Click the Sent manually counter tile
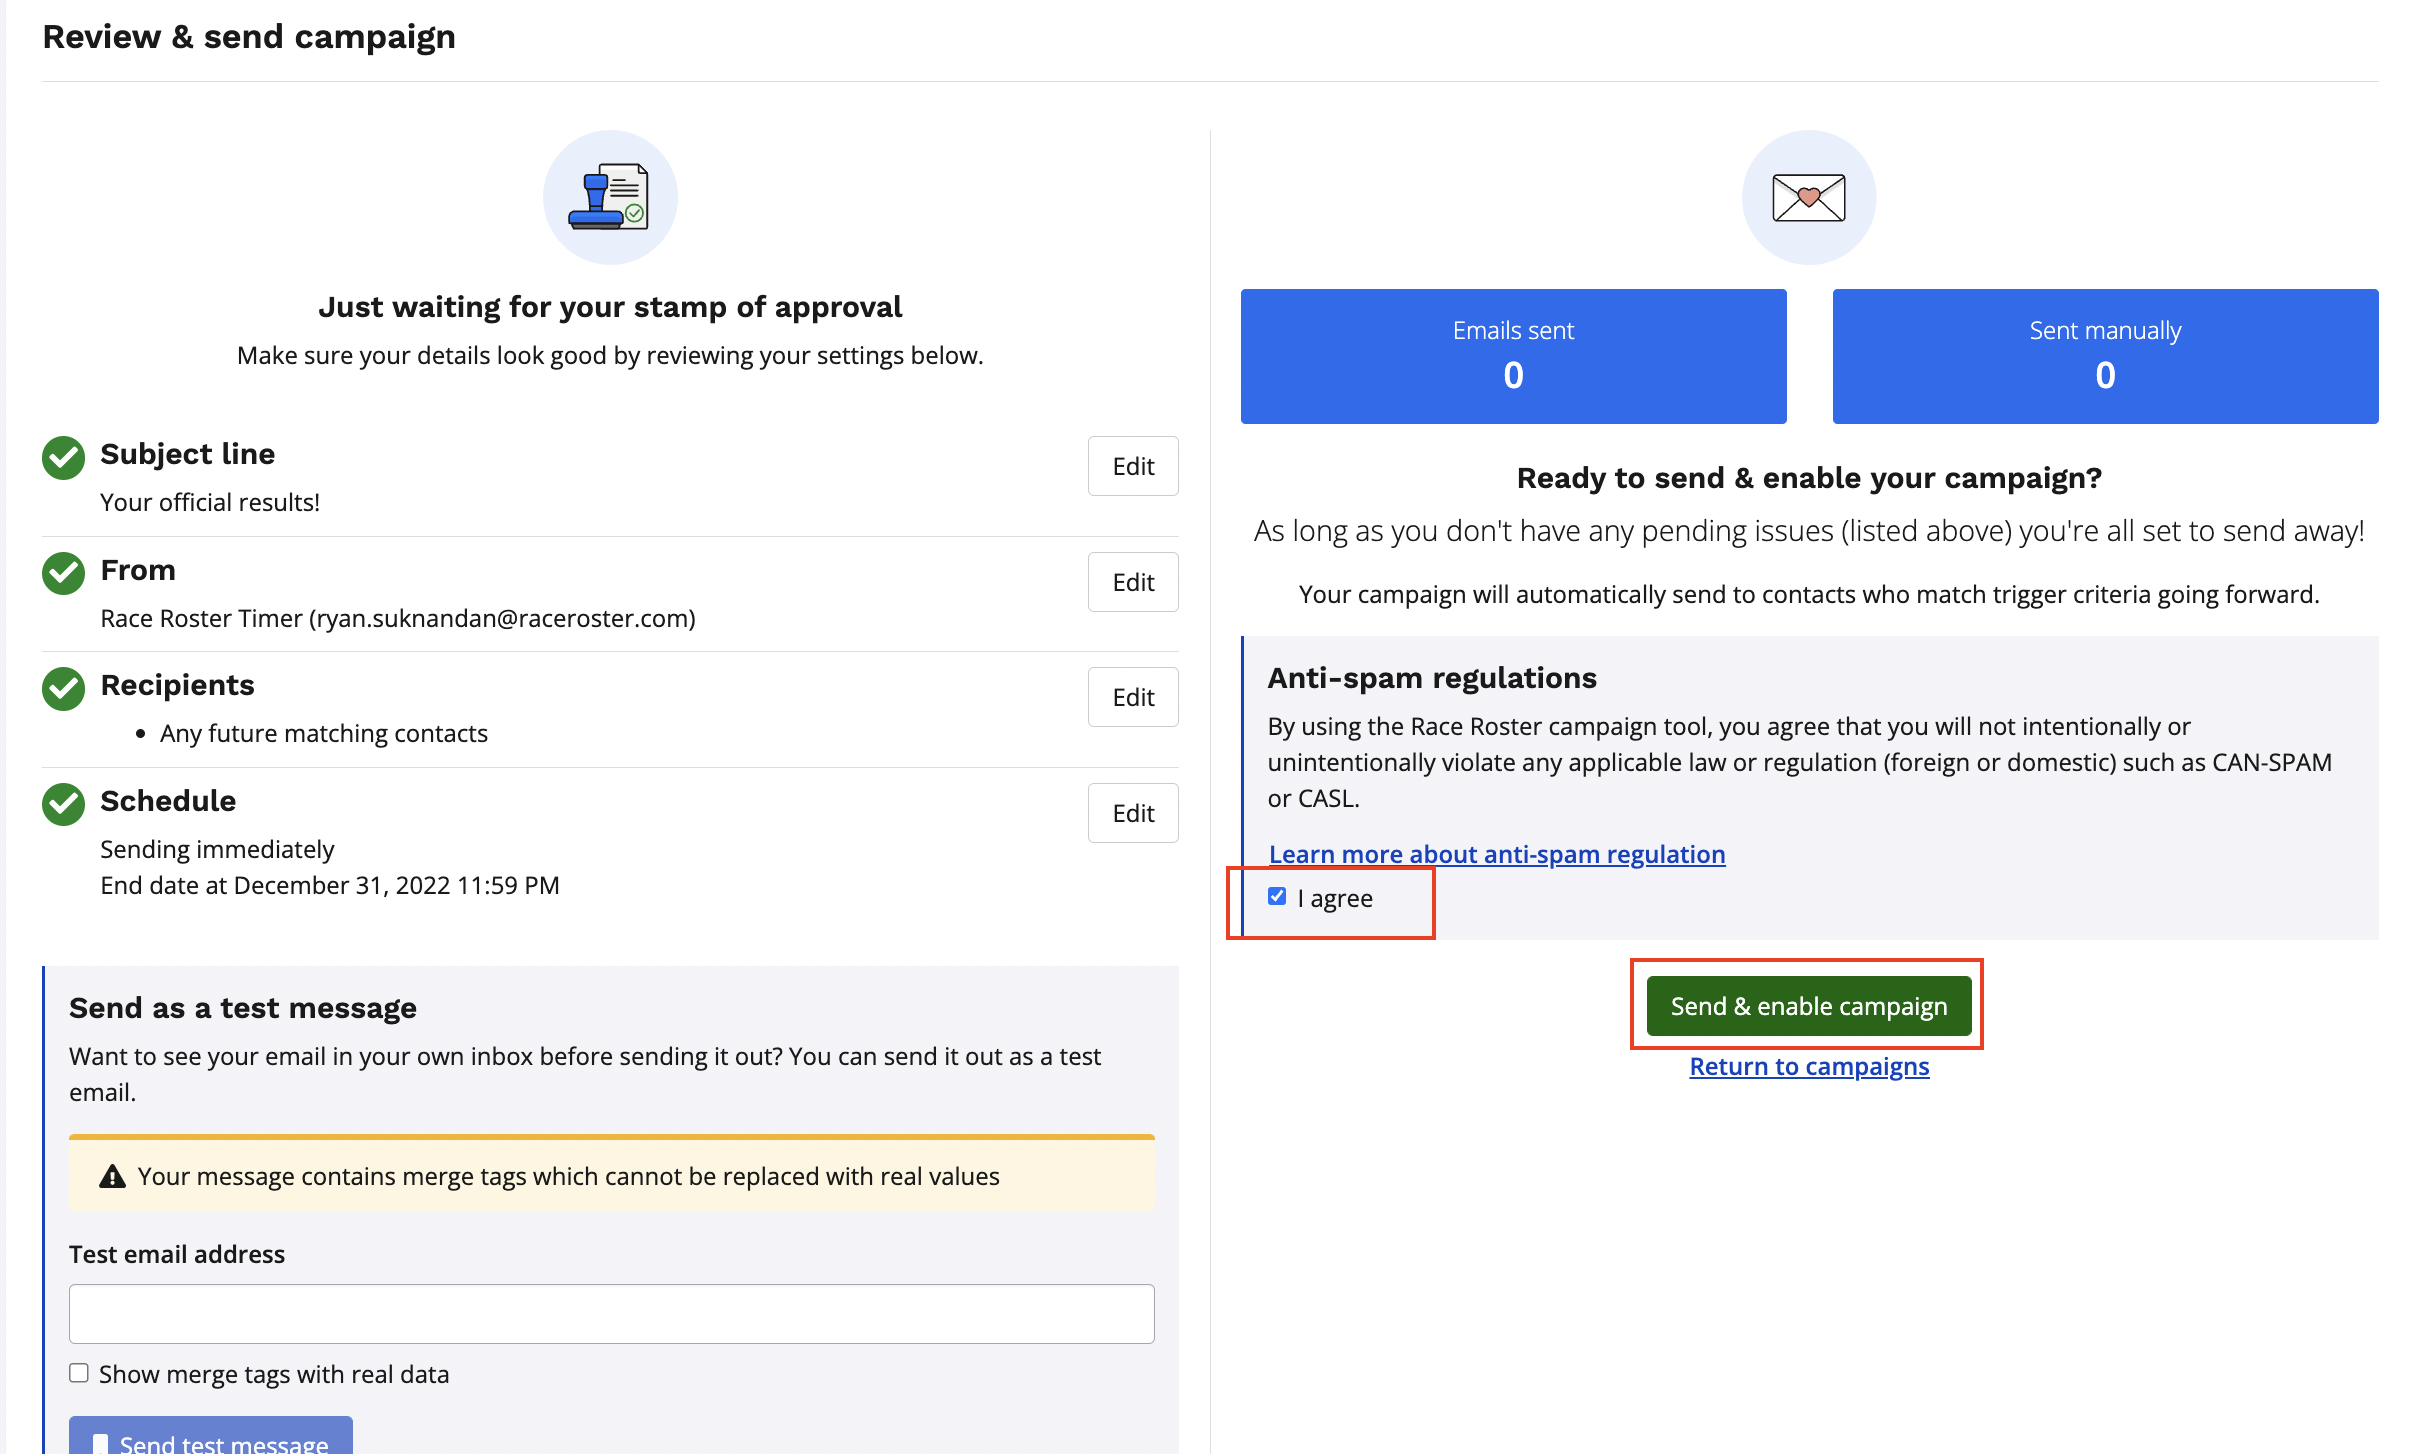Viewport: 2414px width, 1454px height. click(2105, 356)
